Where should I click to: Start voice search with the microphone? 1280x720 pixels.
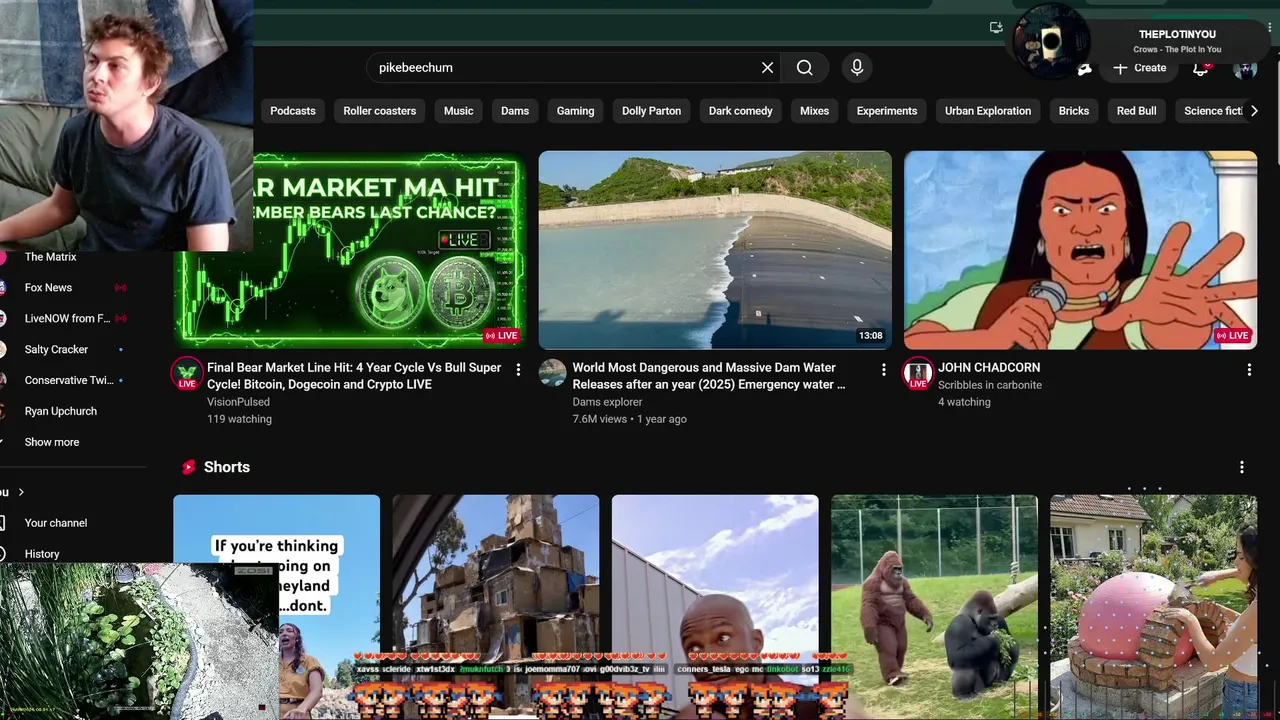(856, 67)
